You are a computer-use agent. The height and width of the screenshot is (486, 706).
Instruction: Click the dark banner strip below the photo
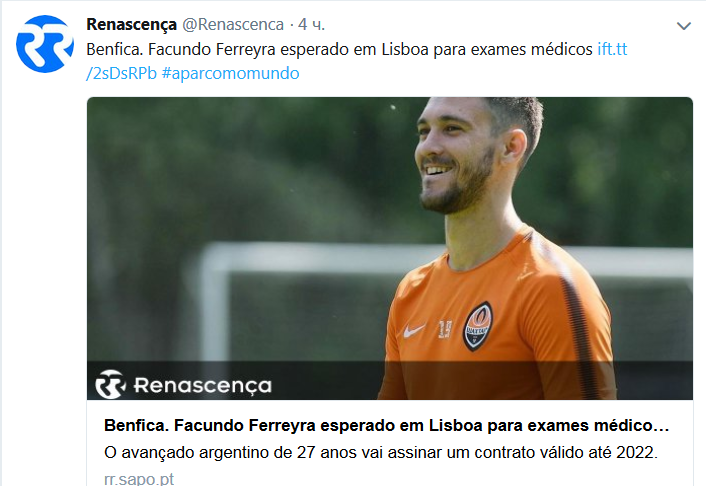tap(389, 380)
